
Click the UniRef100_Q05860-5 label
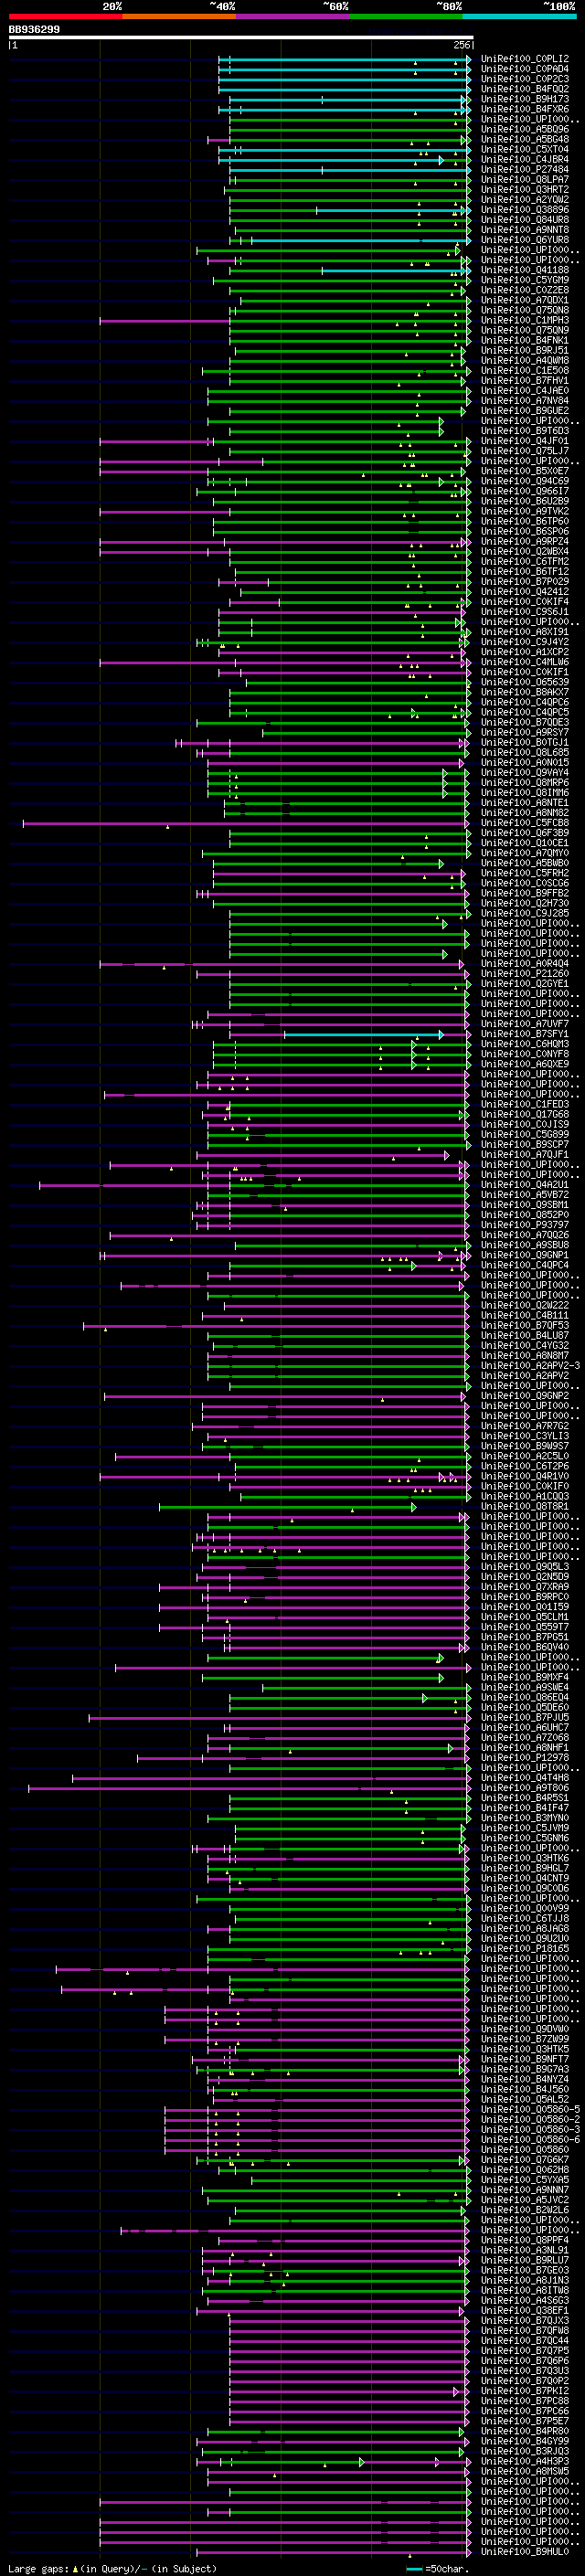pos(530,2110)
